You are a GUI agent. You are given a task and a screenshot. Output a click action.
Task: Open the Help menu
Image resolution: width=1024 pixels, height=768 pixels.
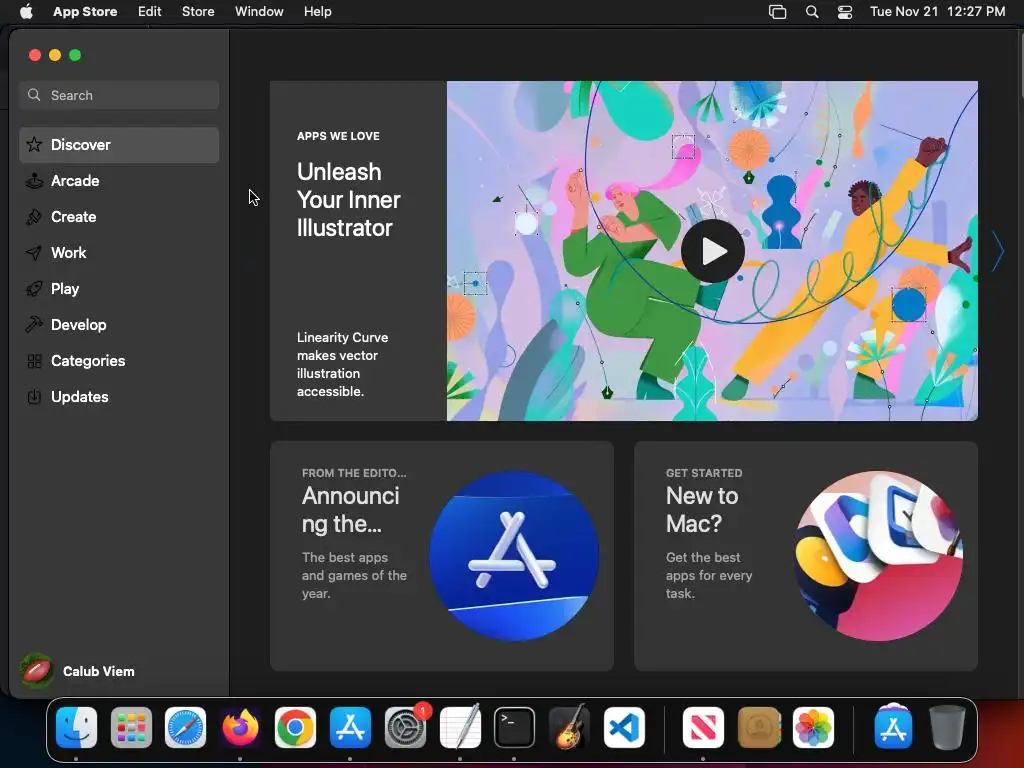click(317, 12)
